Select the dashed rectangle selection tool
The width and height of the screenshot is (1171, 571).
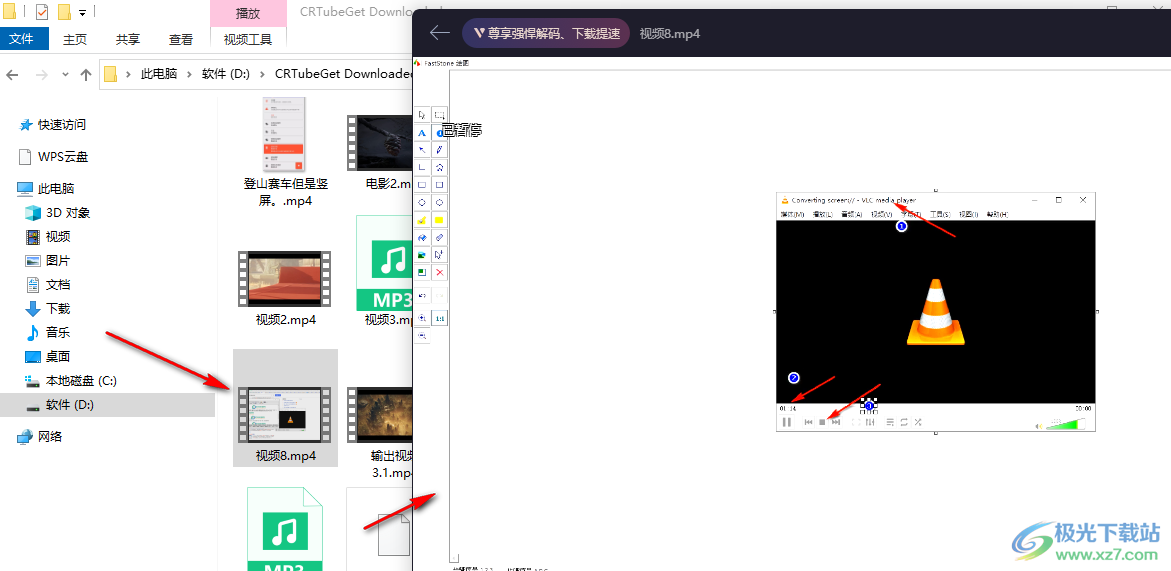440,115
